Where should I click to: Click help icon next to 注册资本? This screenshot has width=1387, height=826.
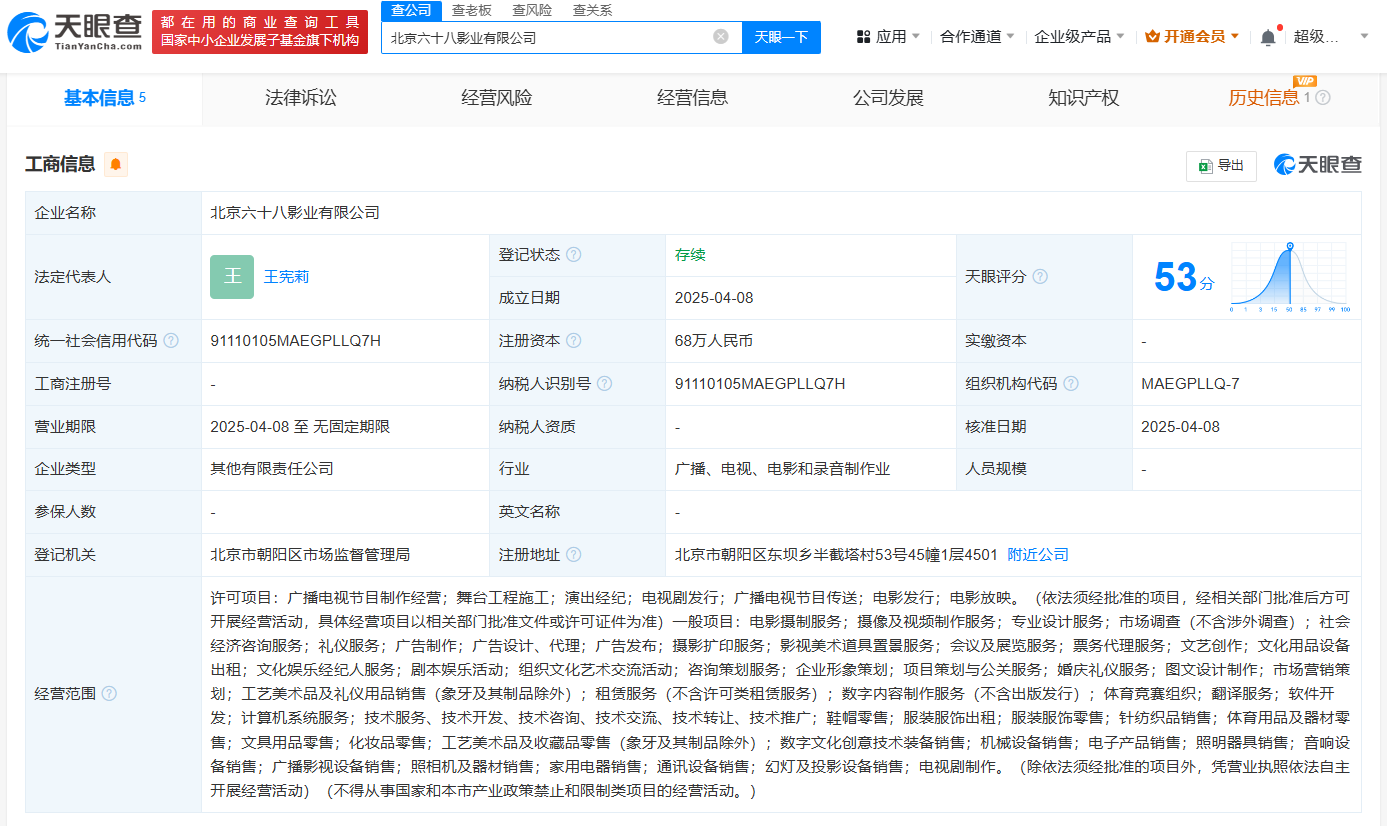tap(574, 341)
